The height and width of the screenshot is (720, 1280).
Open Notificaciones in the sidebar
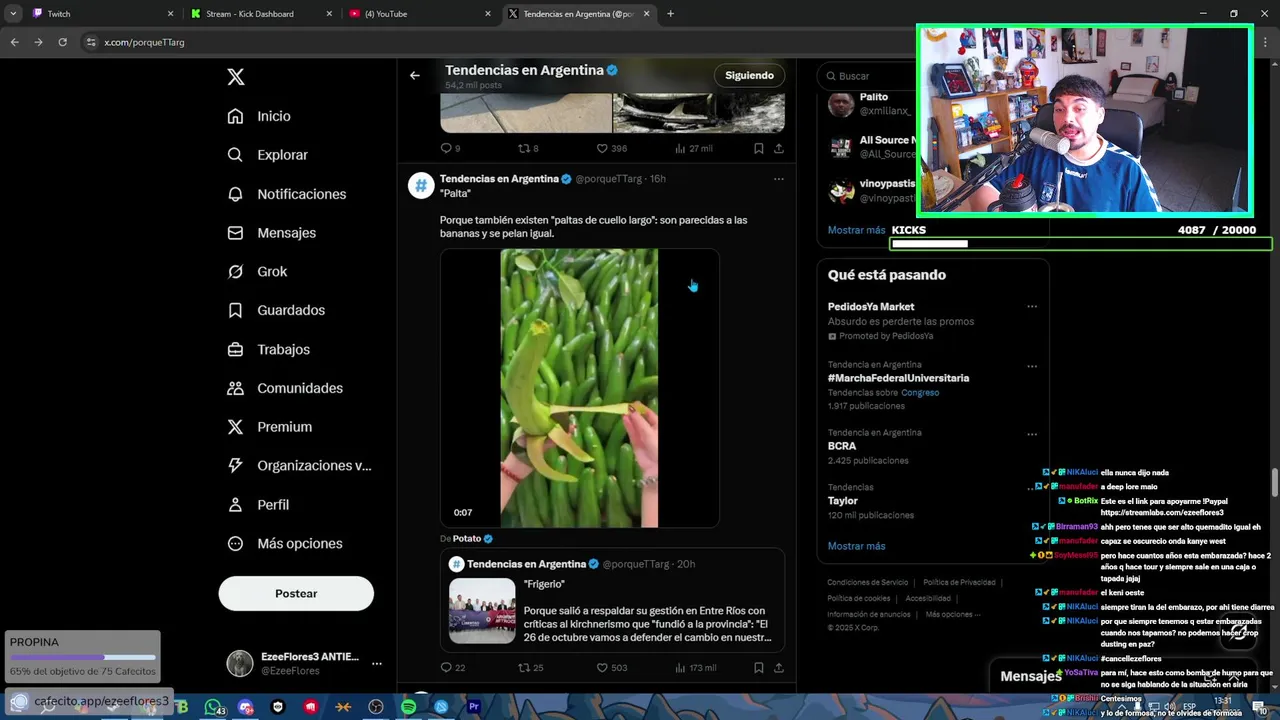point(286,194)
